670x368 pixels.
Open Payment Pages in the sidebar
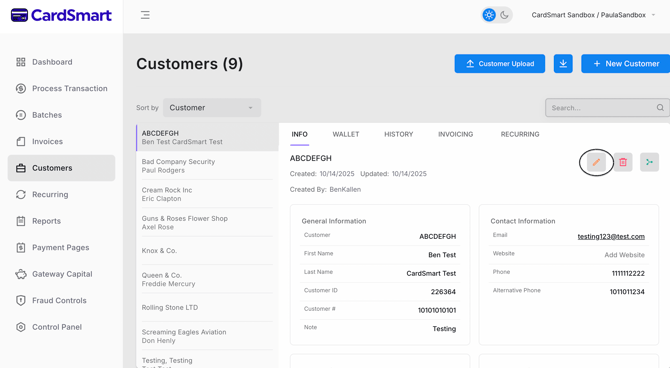61,247
